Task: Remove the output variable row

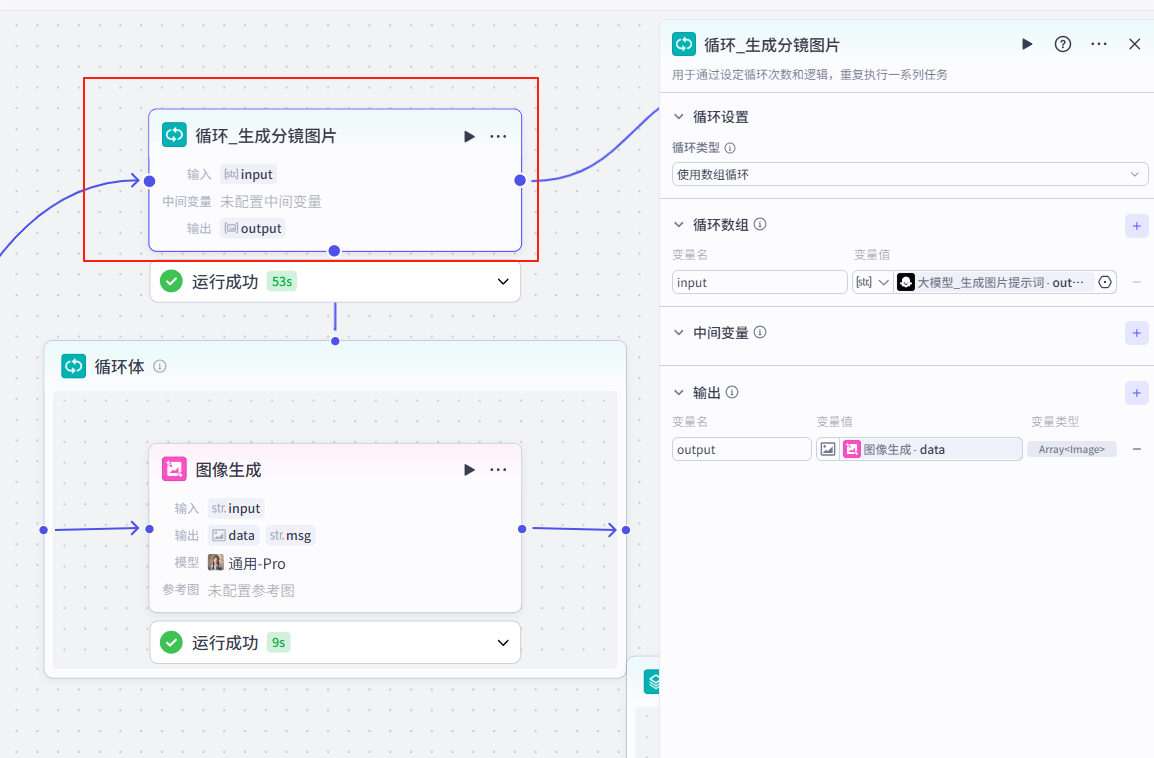Action: (1136, 450)
